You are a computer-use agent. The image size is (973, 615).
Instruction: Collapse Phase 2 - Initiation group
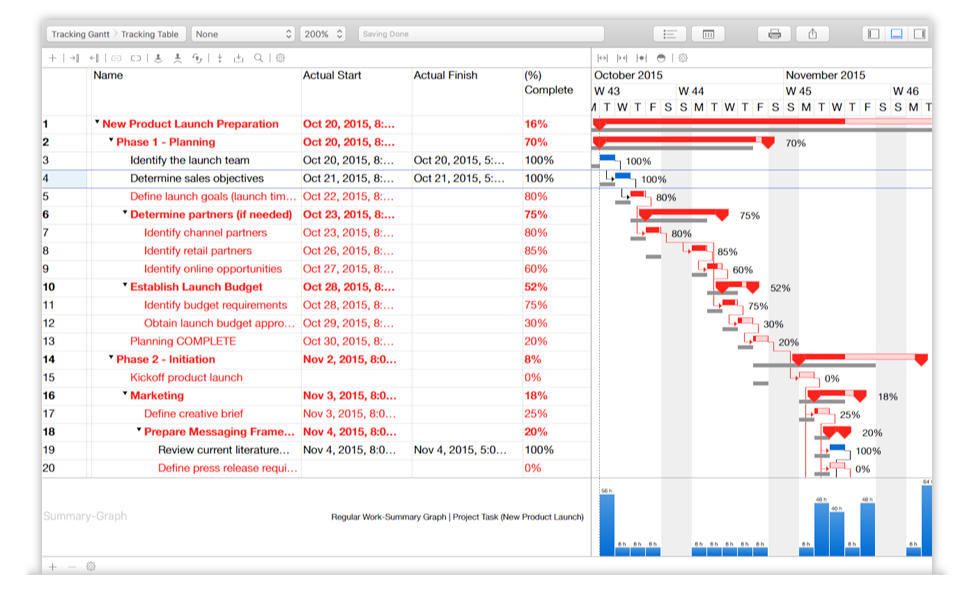[111, 357]
